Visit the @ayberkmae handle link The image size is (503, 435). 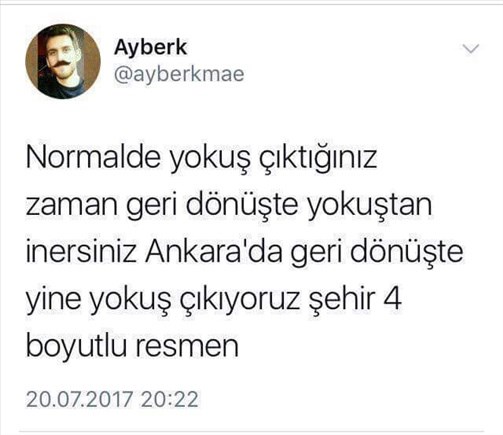click(x=179, y=74)
